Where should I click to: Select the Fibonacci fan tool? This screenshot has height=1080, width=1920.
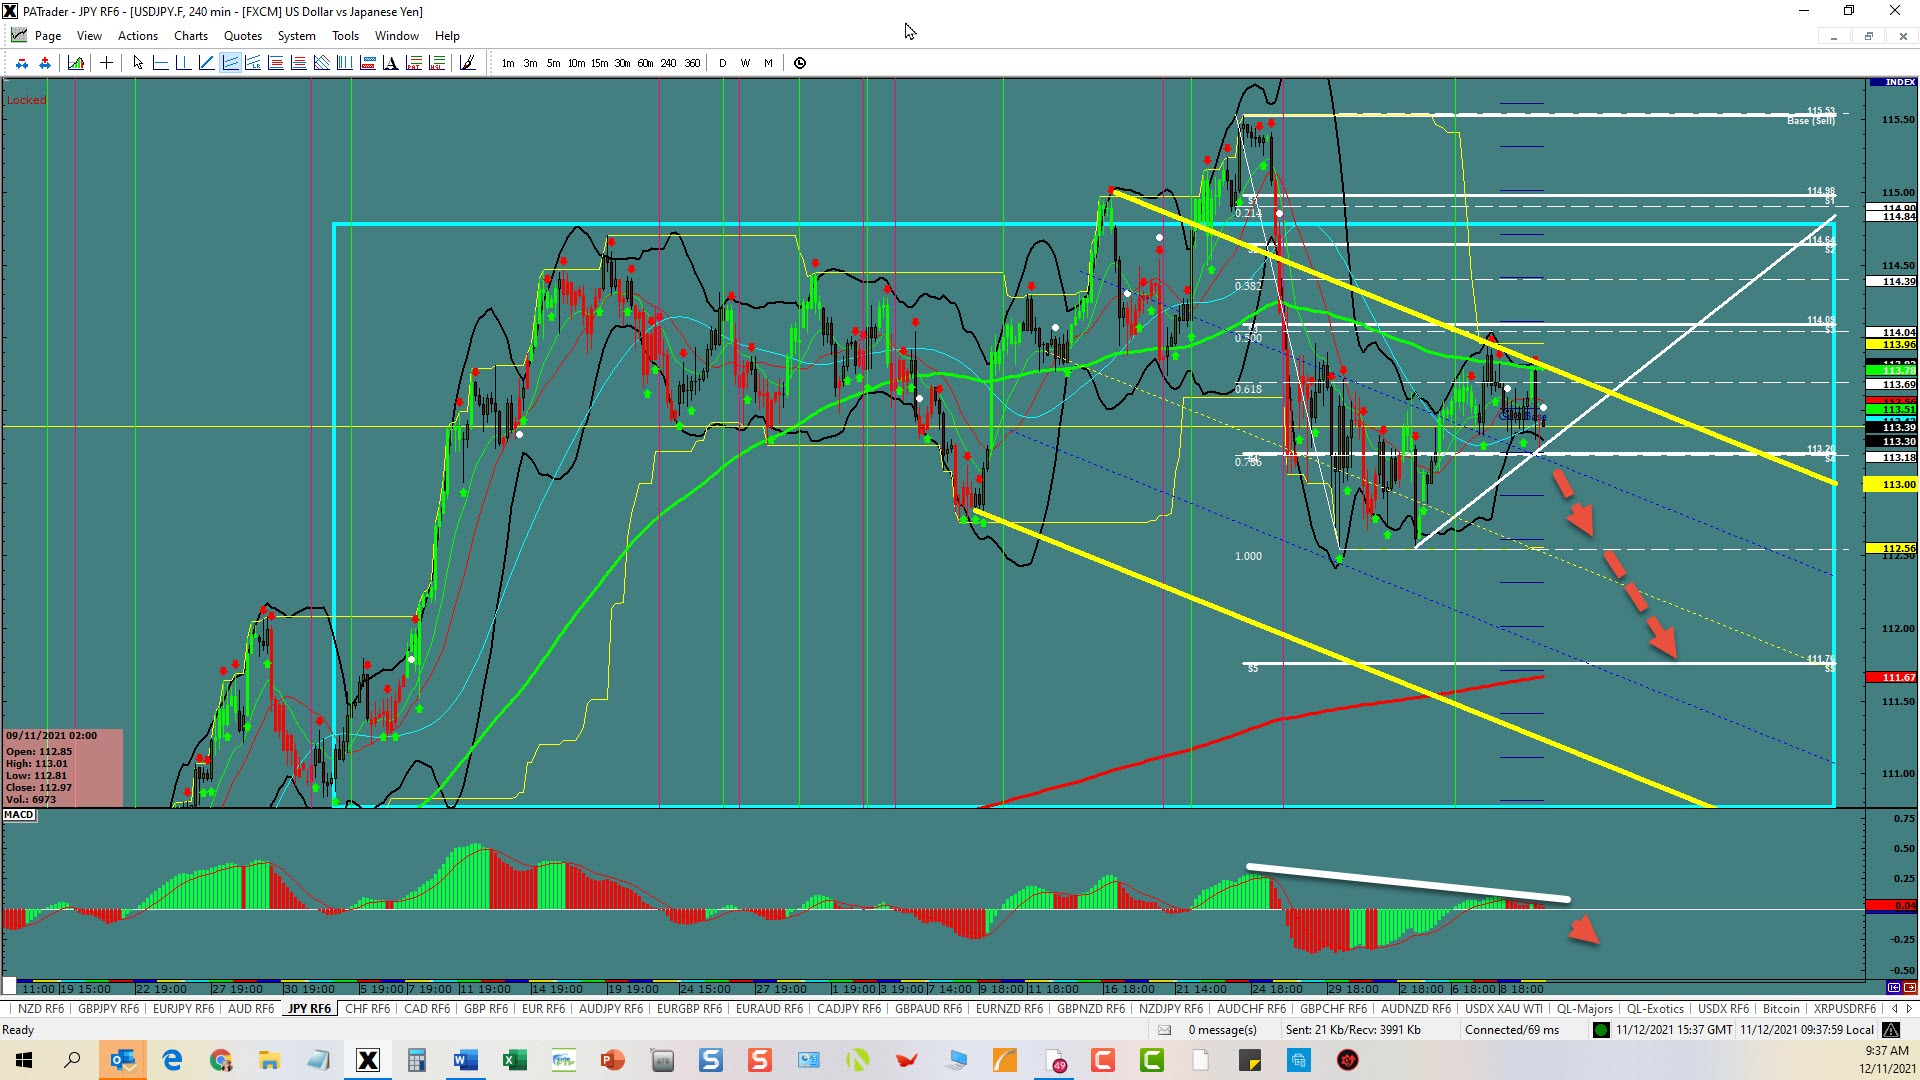tap(322, 63)
